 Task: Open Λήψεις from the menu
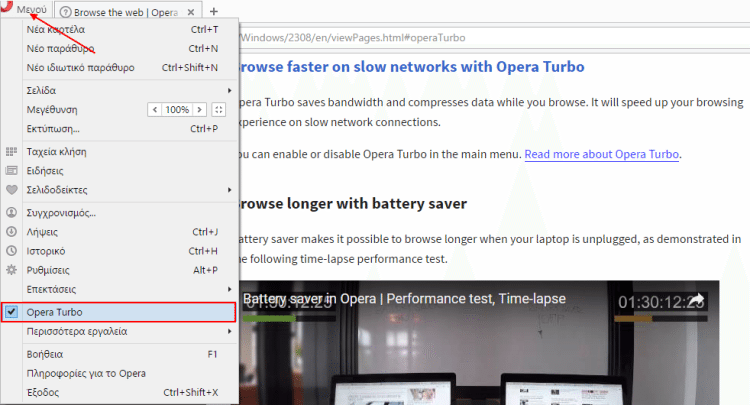[x=120, y=232]
